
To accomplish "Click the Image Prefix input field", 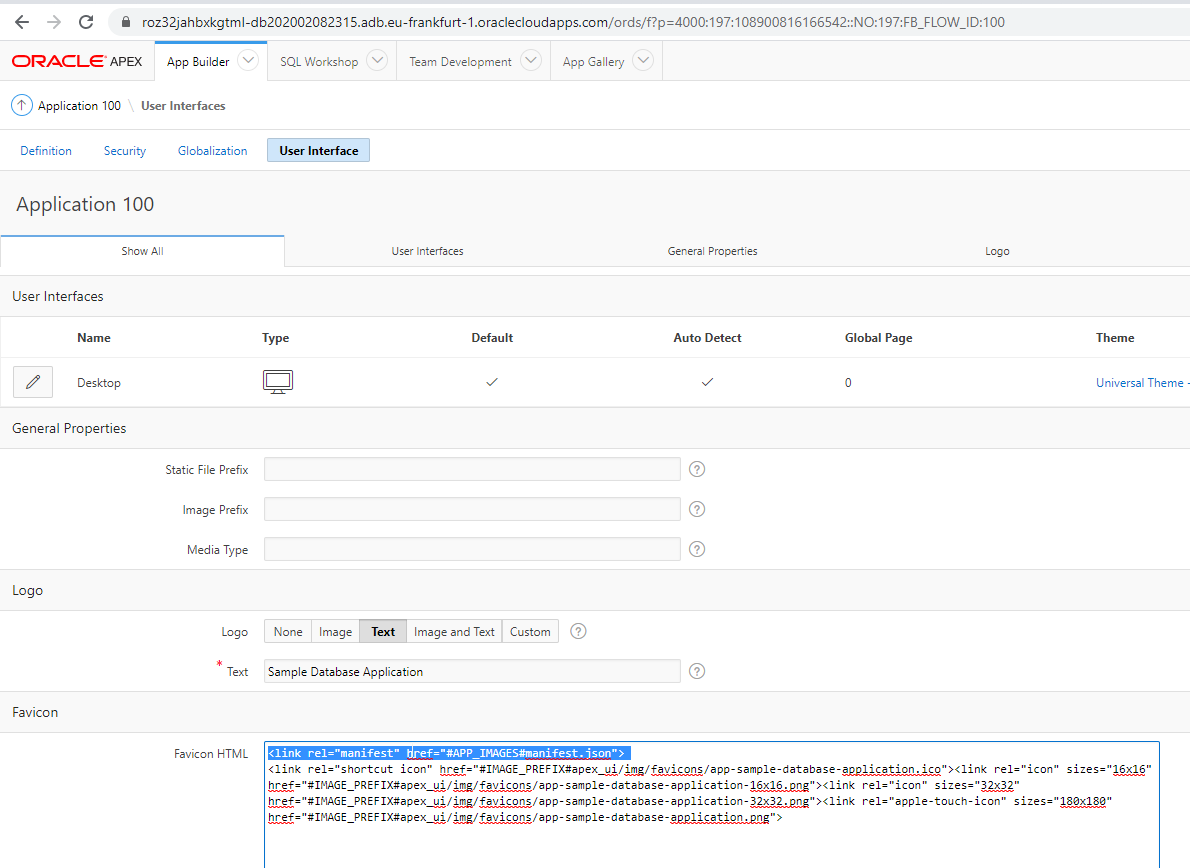I will click(472, 509).
